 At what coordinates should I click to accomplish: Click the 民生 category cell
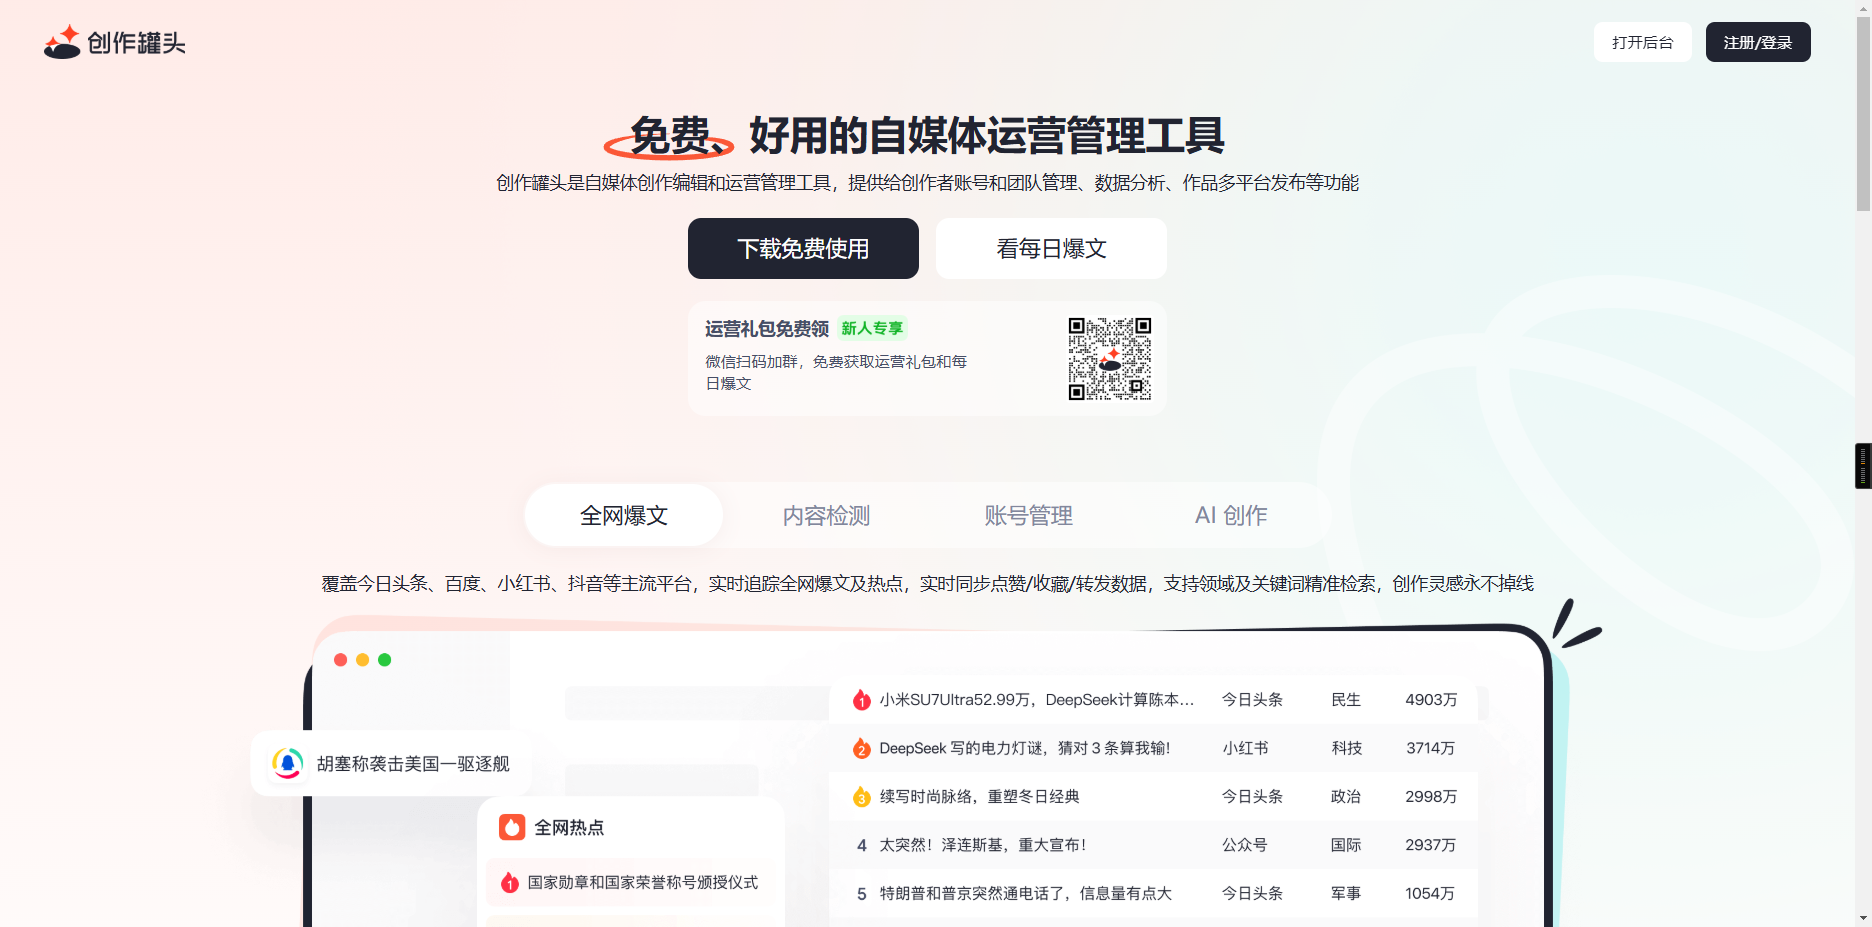(1346, 700)
